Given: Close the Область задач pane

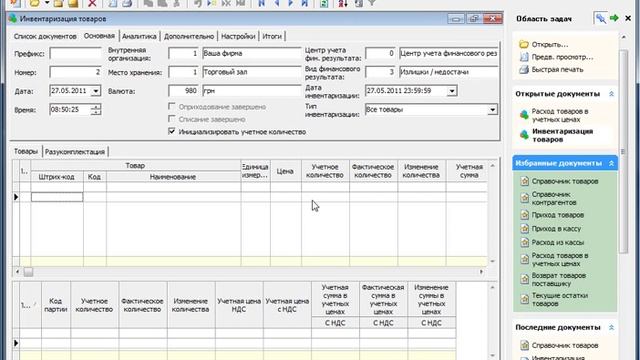Looking at the screenshot, I should (x=628, y=18).
